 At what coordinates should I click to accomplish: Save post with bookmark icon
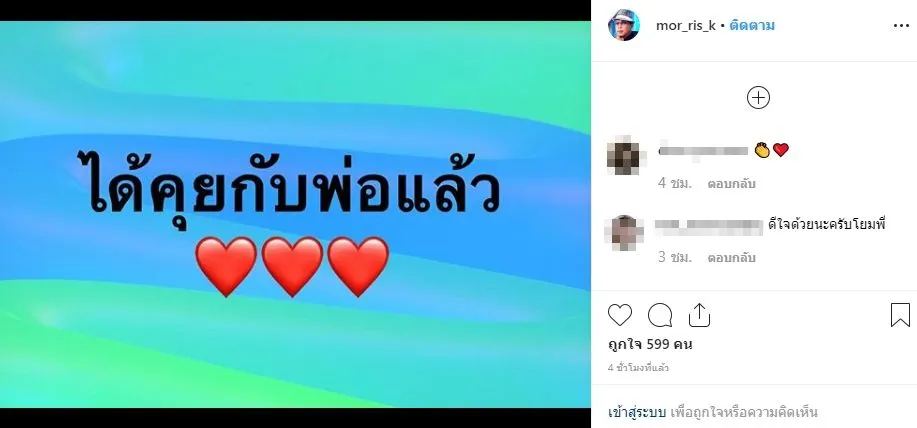pyautogui.click(x=900, y=315)
